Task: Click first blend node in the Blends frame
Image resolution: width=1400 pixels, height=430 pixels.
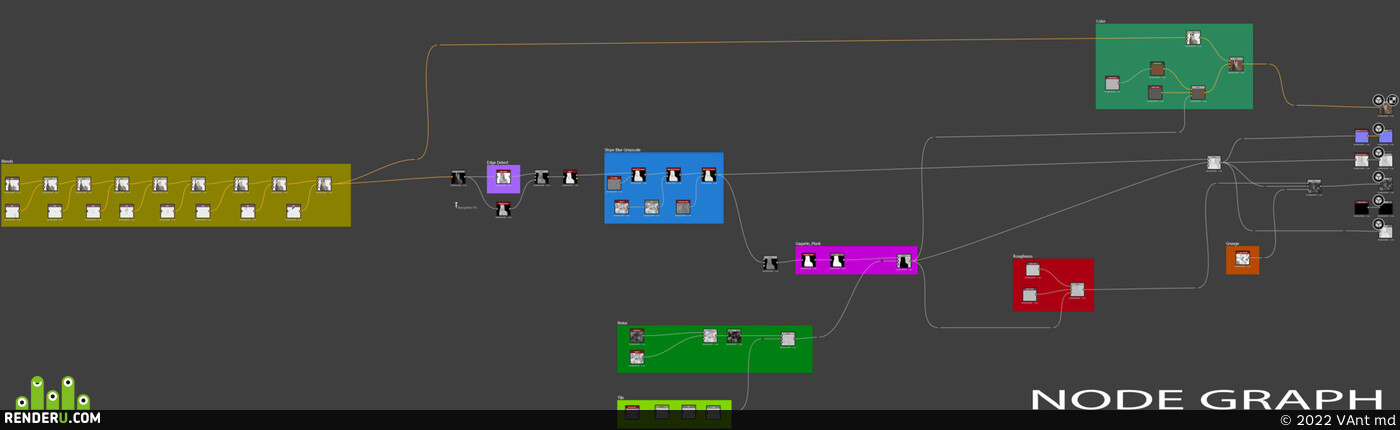Action: (x=12, y=184)
